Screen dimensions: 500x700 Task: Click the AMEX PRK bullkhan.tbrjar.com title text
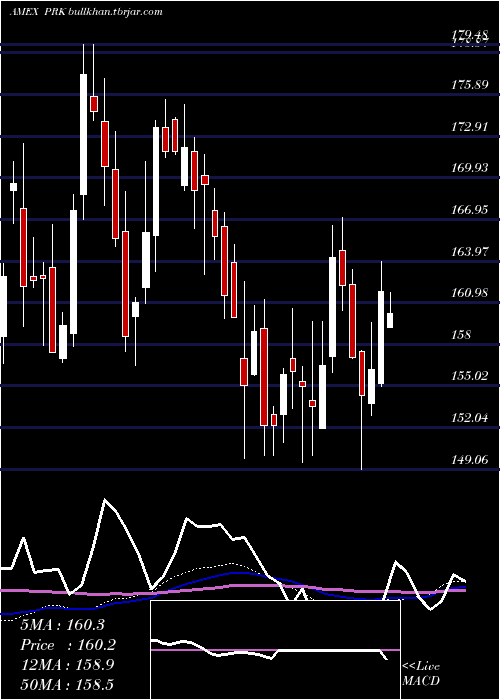[x=86, y=12]
